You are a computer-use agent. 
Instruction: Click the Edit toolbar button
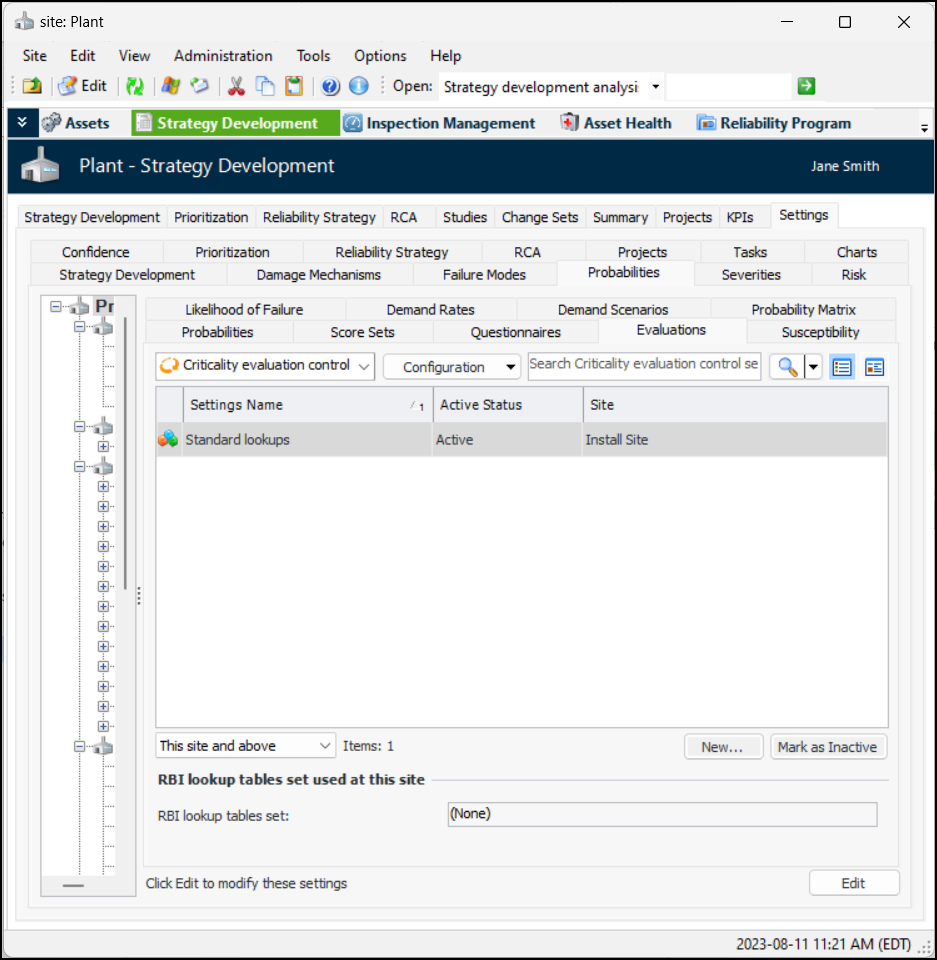tap(83, 86)
